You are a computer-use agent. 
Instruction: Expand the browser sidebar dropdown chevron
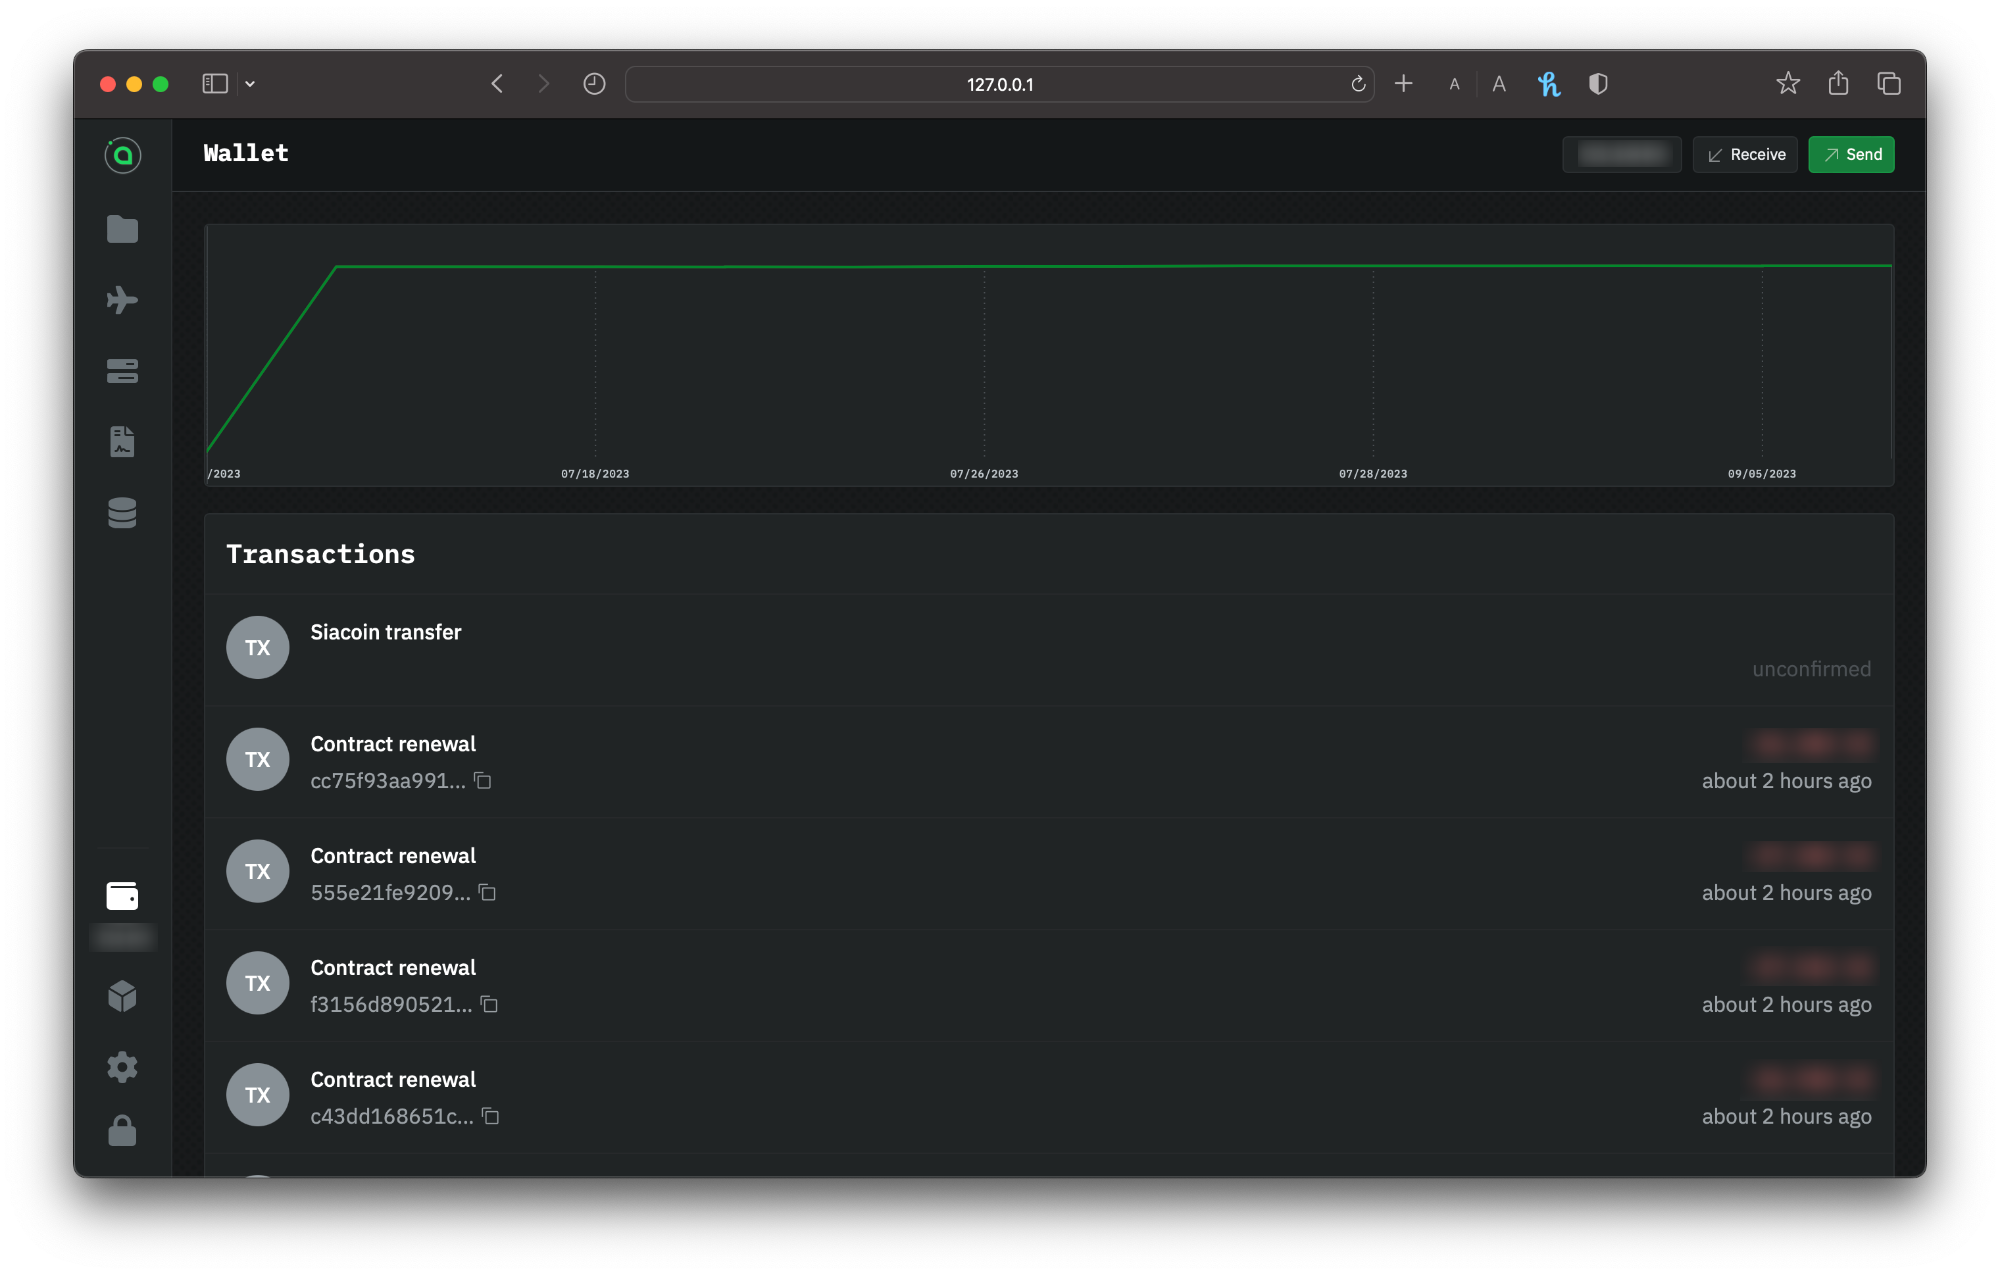pyautogui.click(x=250, y=84)
